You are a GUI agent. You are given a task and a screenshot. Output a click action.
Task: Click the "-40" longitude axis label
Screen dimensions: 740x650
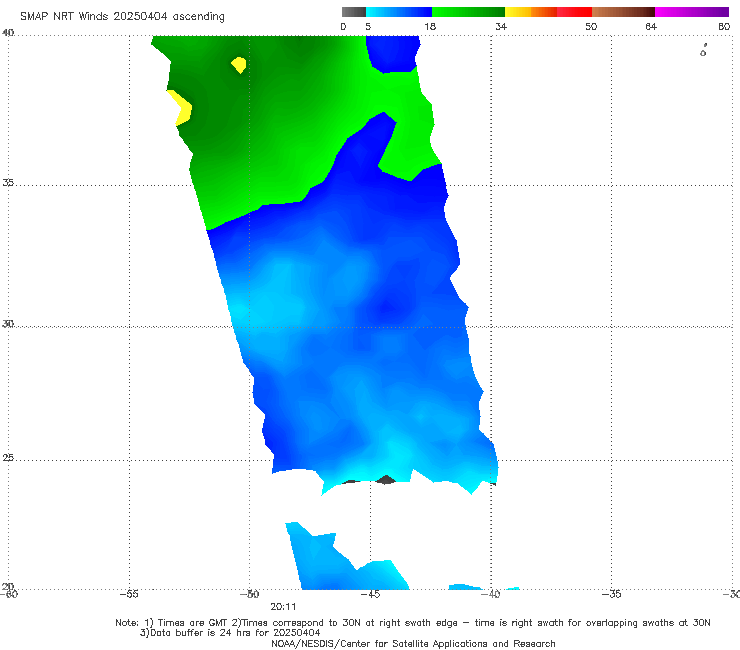[x=491, y=594]
